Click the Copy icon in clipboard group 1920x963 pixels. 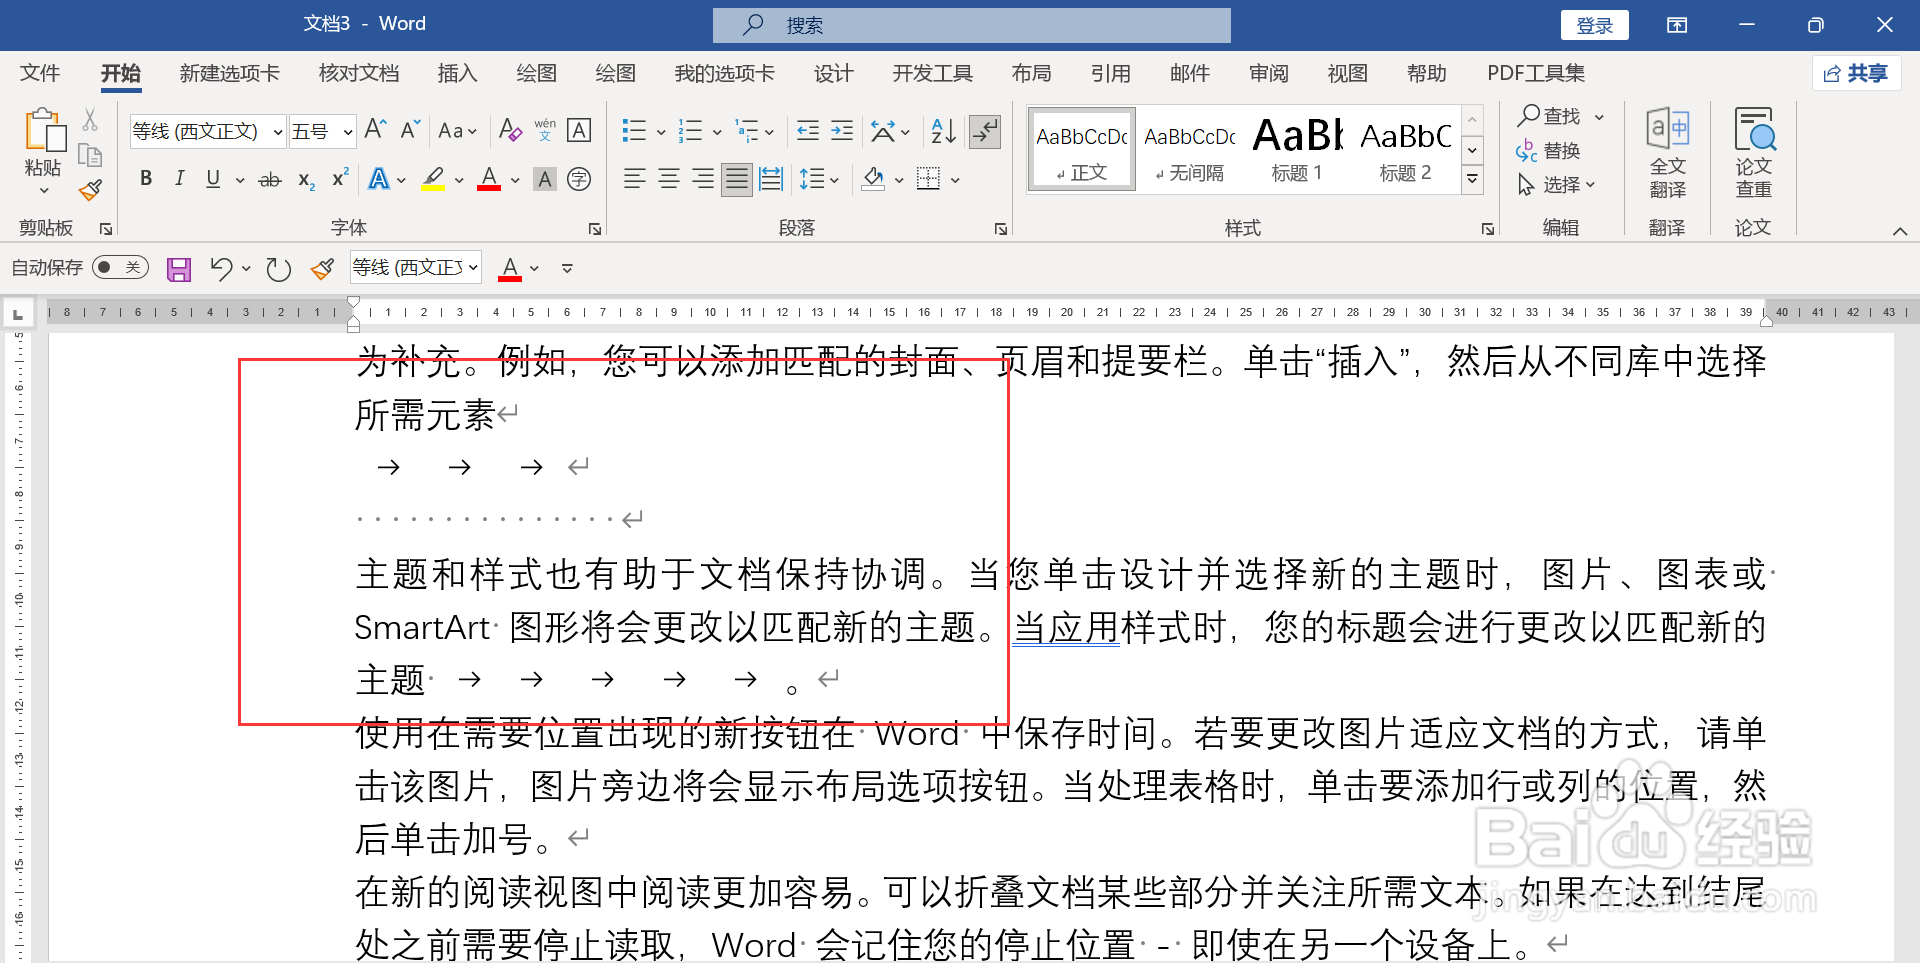90,155
